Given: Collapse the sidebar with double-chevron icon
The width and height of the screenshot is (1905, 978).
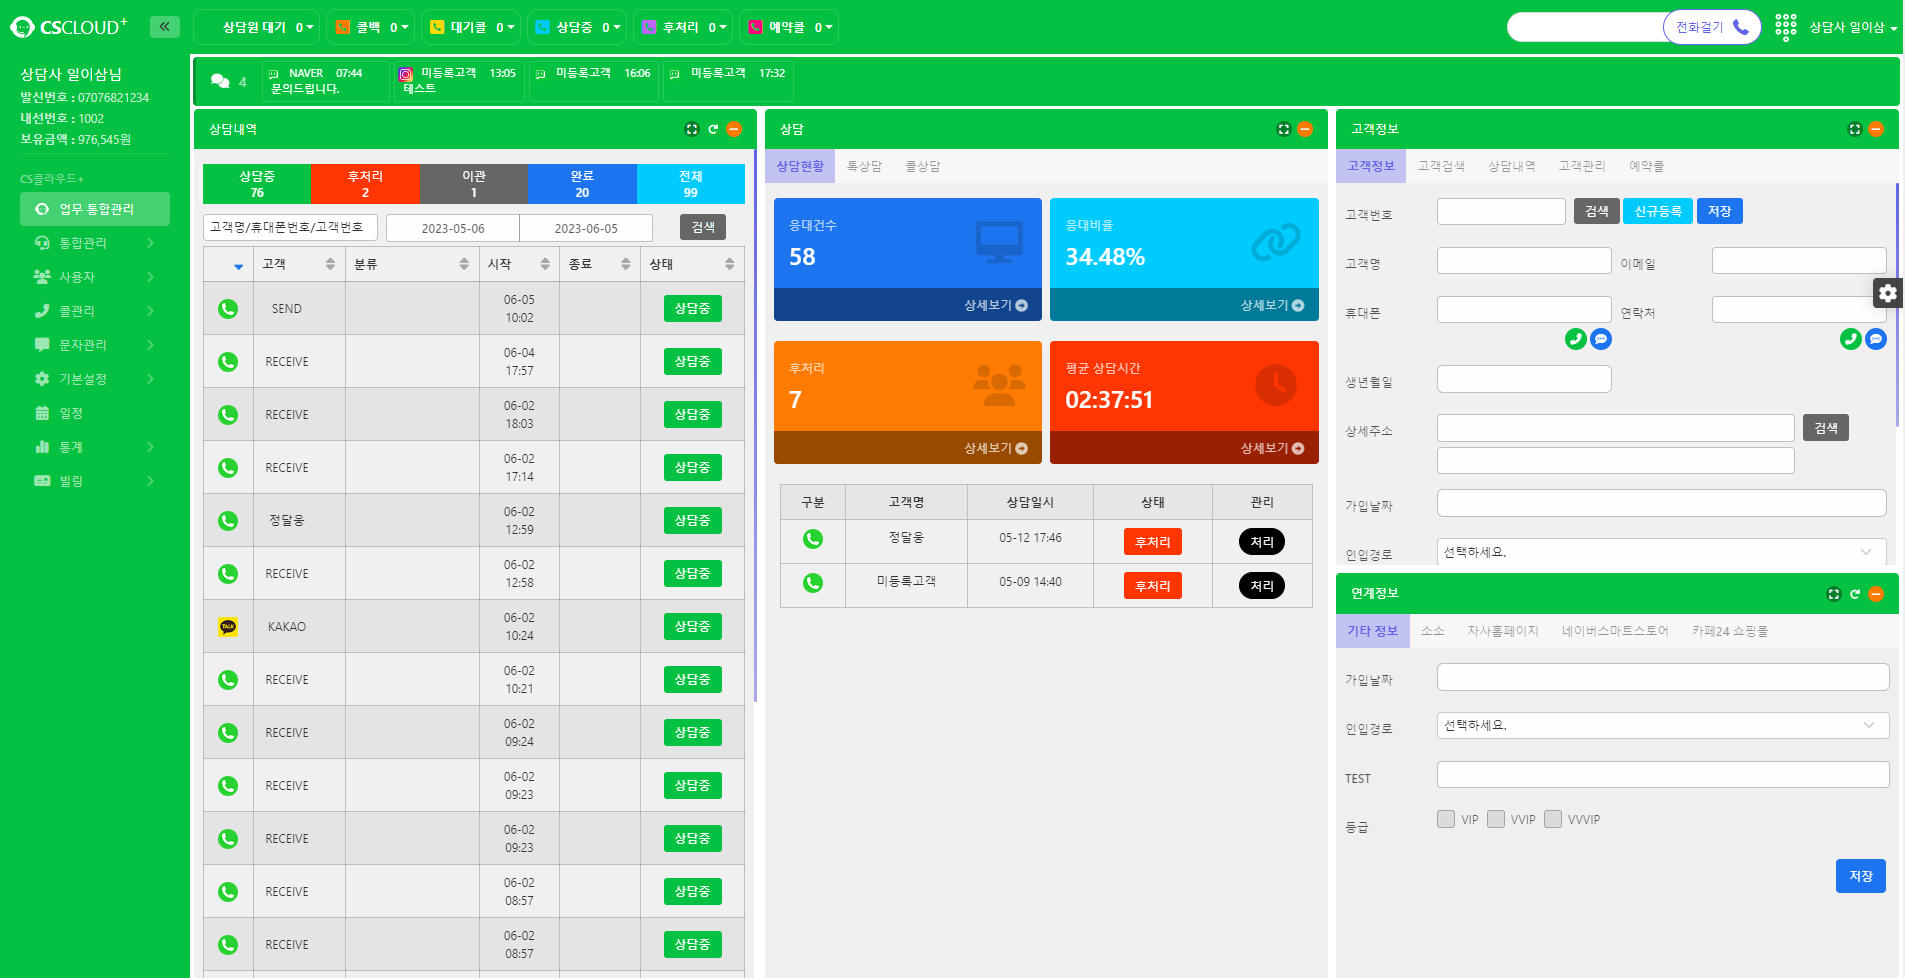Looking at the screenshot, I should coord(164,27).
